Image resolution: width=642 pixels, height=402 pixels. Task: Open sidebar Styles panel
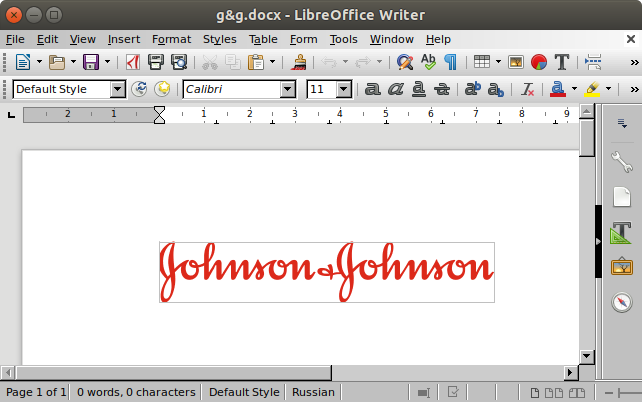click(x=621, y=233)
